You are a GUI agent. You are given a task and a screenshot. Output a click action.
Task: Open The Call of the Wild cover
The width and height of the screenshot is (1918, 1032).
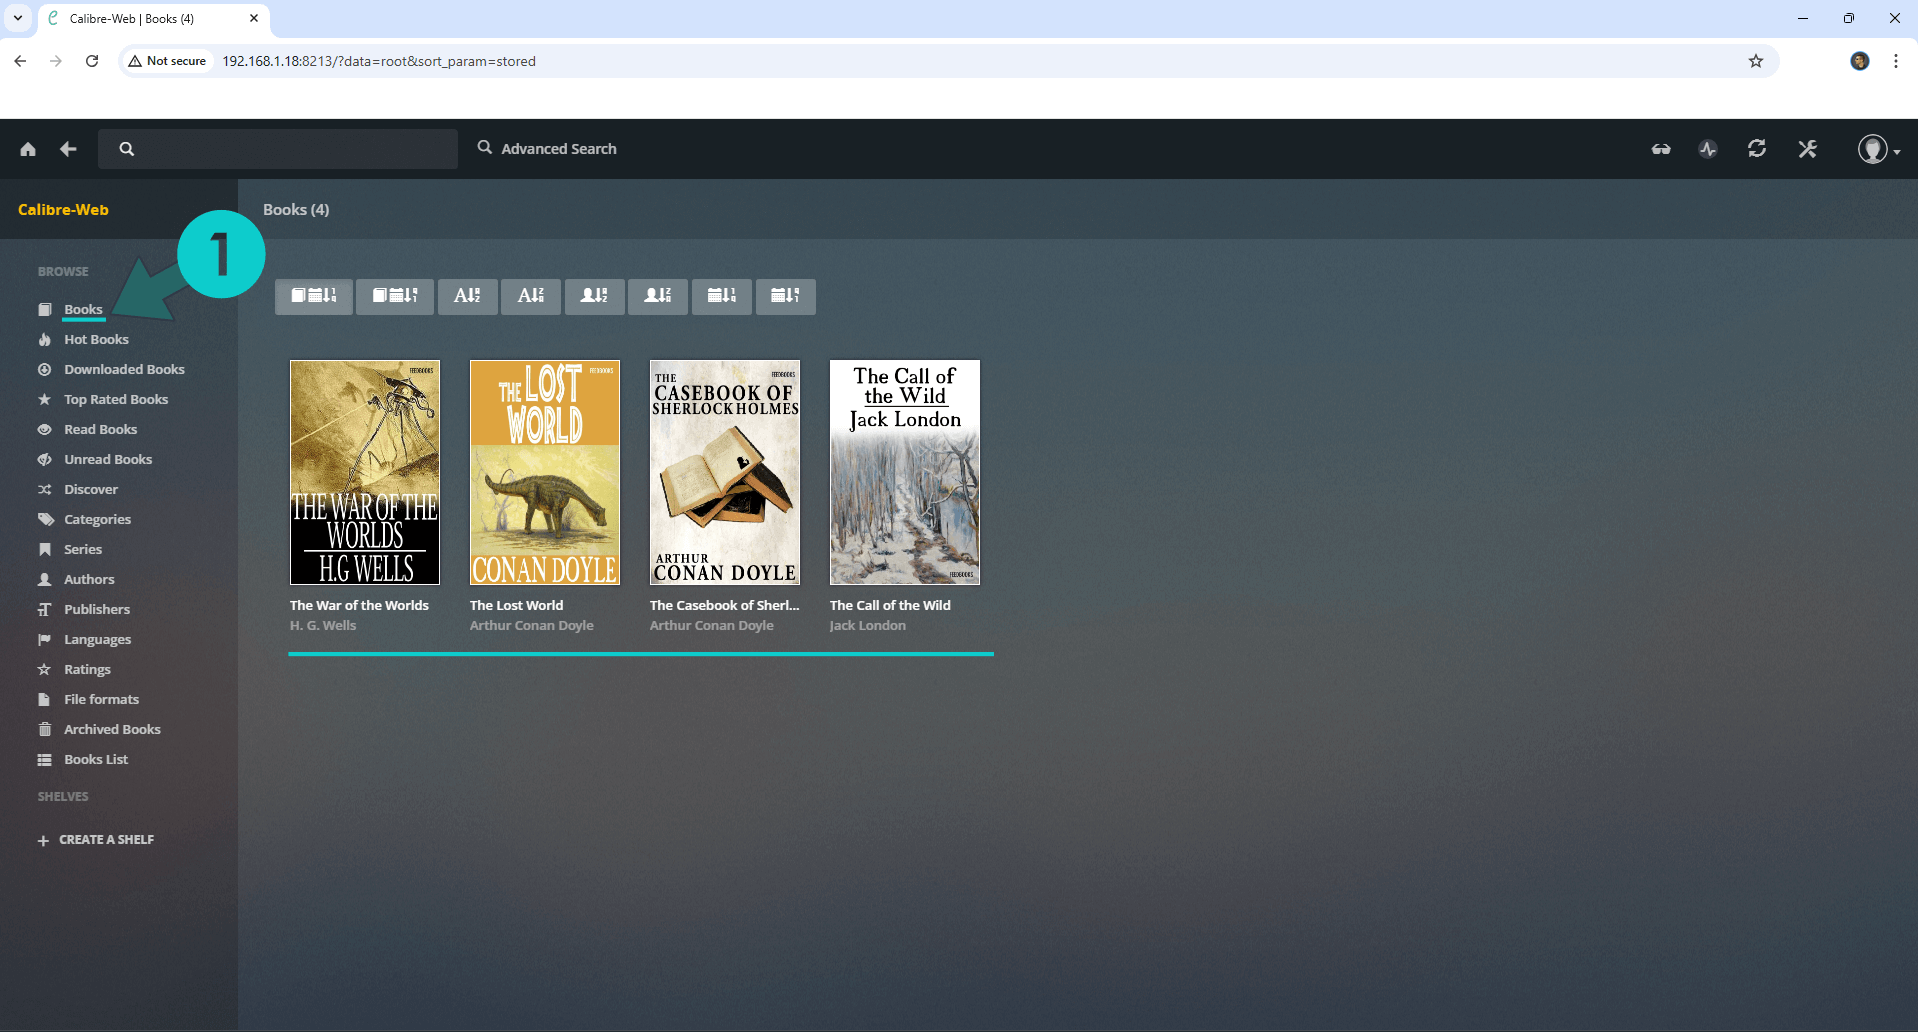pyautogui.click(x=905, y=473)
